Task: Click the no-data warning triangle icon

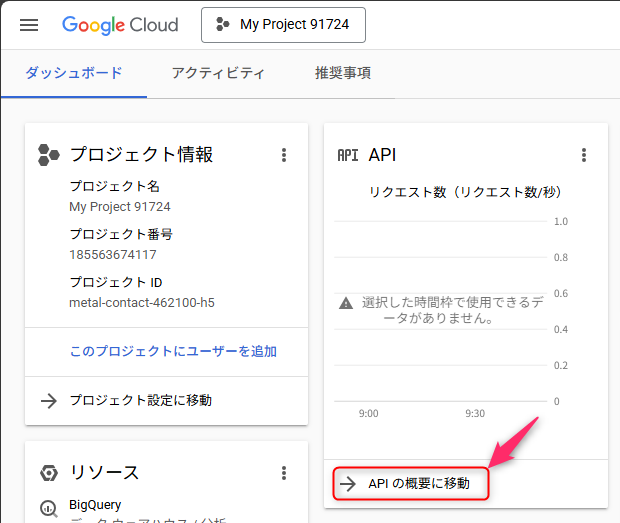Action: tap(346, 303)
